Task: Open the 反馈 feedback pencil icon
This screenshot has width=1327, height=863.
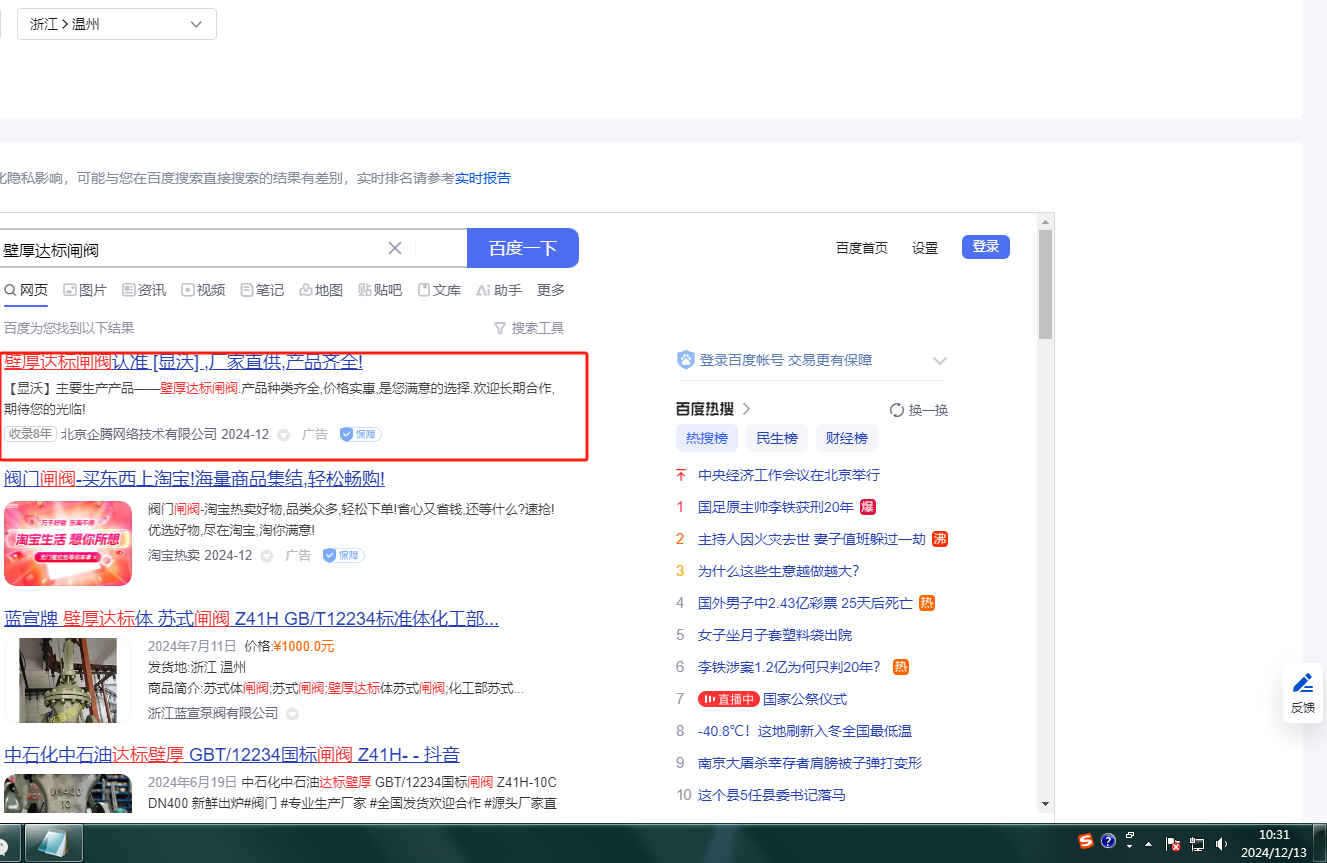Action: click(1302, 683)
